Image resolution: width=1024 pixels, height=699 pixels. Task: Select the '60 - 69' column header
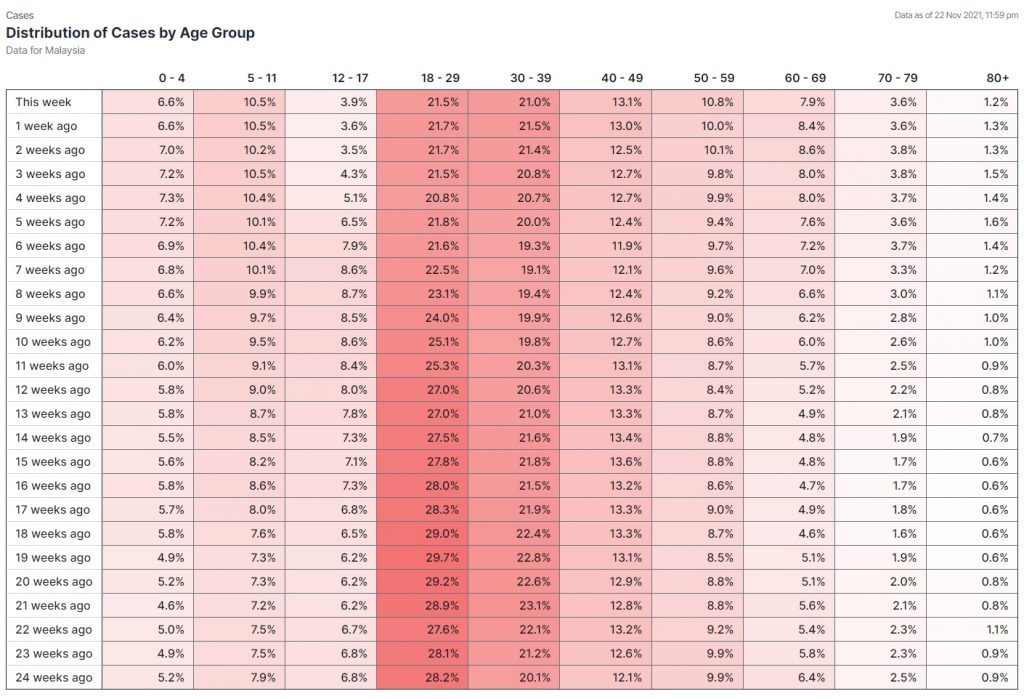[x=805, y=77]
